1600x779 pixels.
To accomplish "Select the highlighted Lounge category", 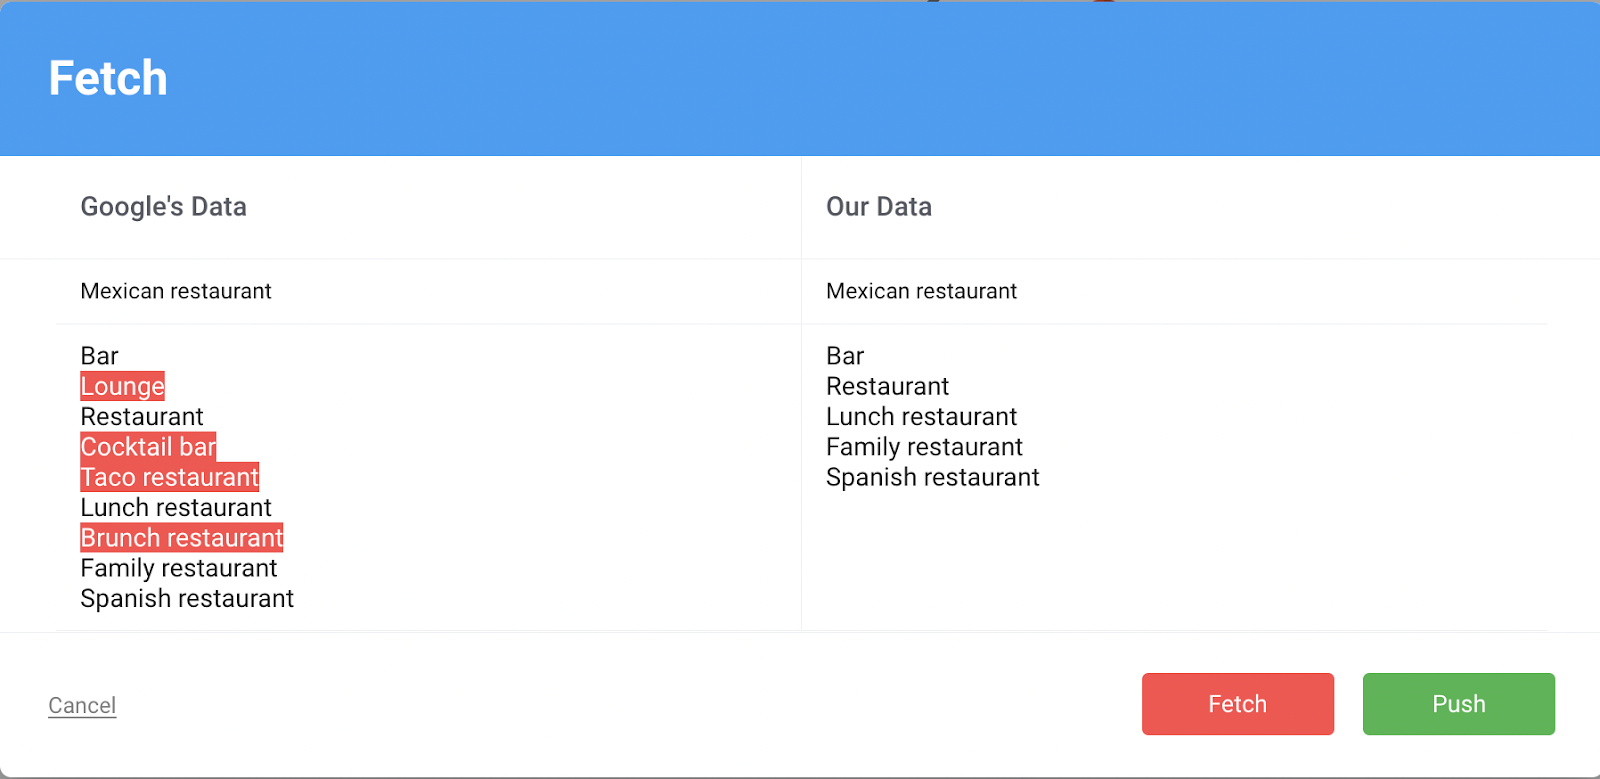I will tap(123, 386).
